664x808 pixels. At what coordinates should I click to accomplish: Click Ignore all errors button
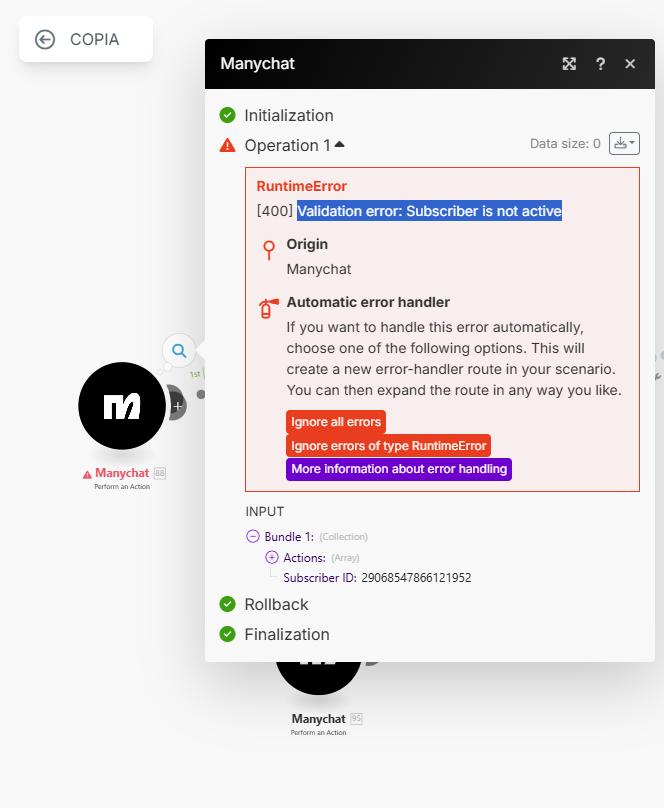pos(336,422)
